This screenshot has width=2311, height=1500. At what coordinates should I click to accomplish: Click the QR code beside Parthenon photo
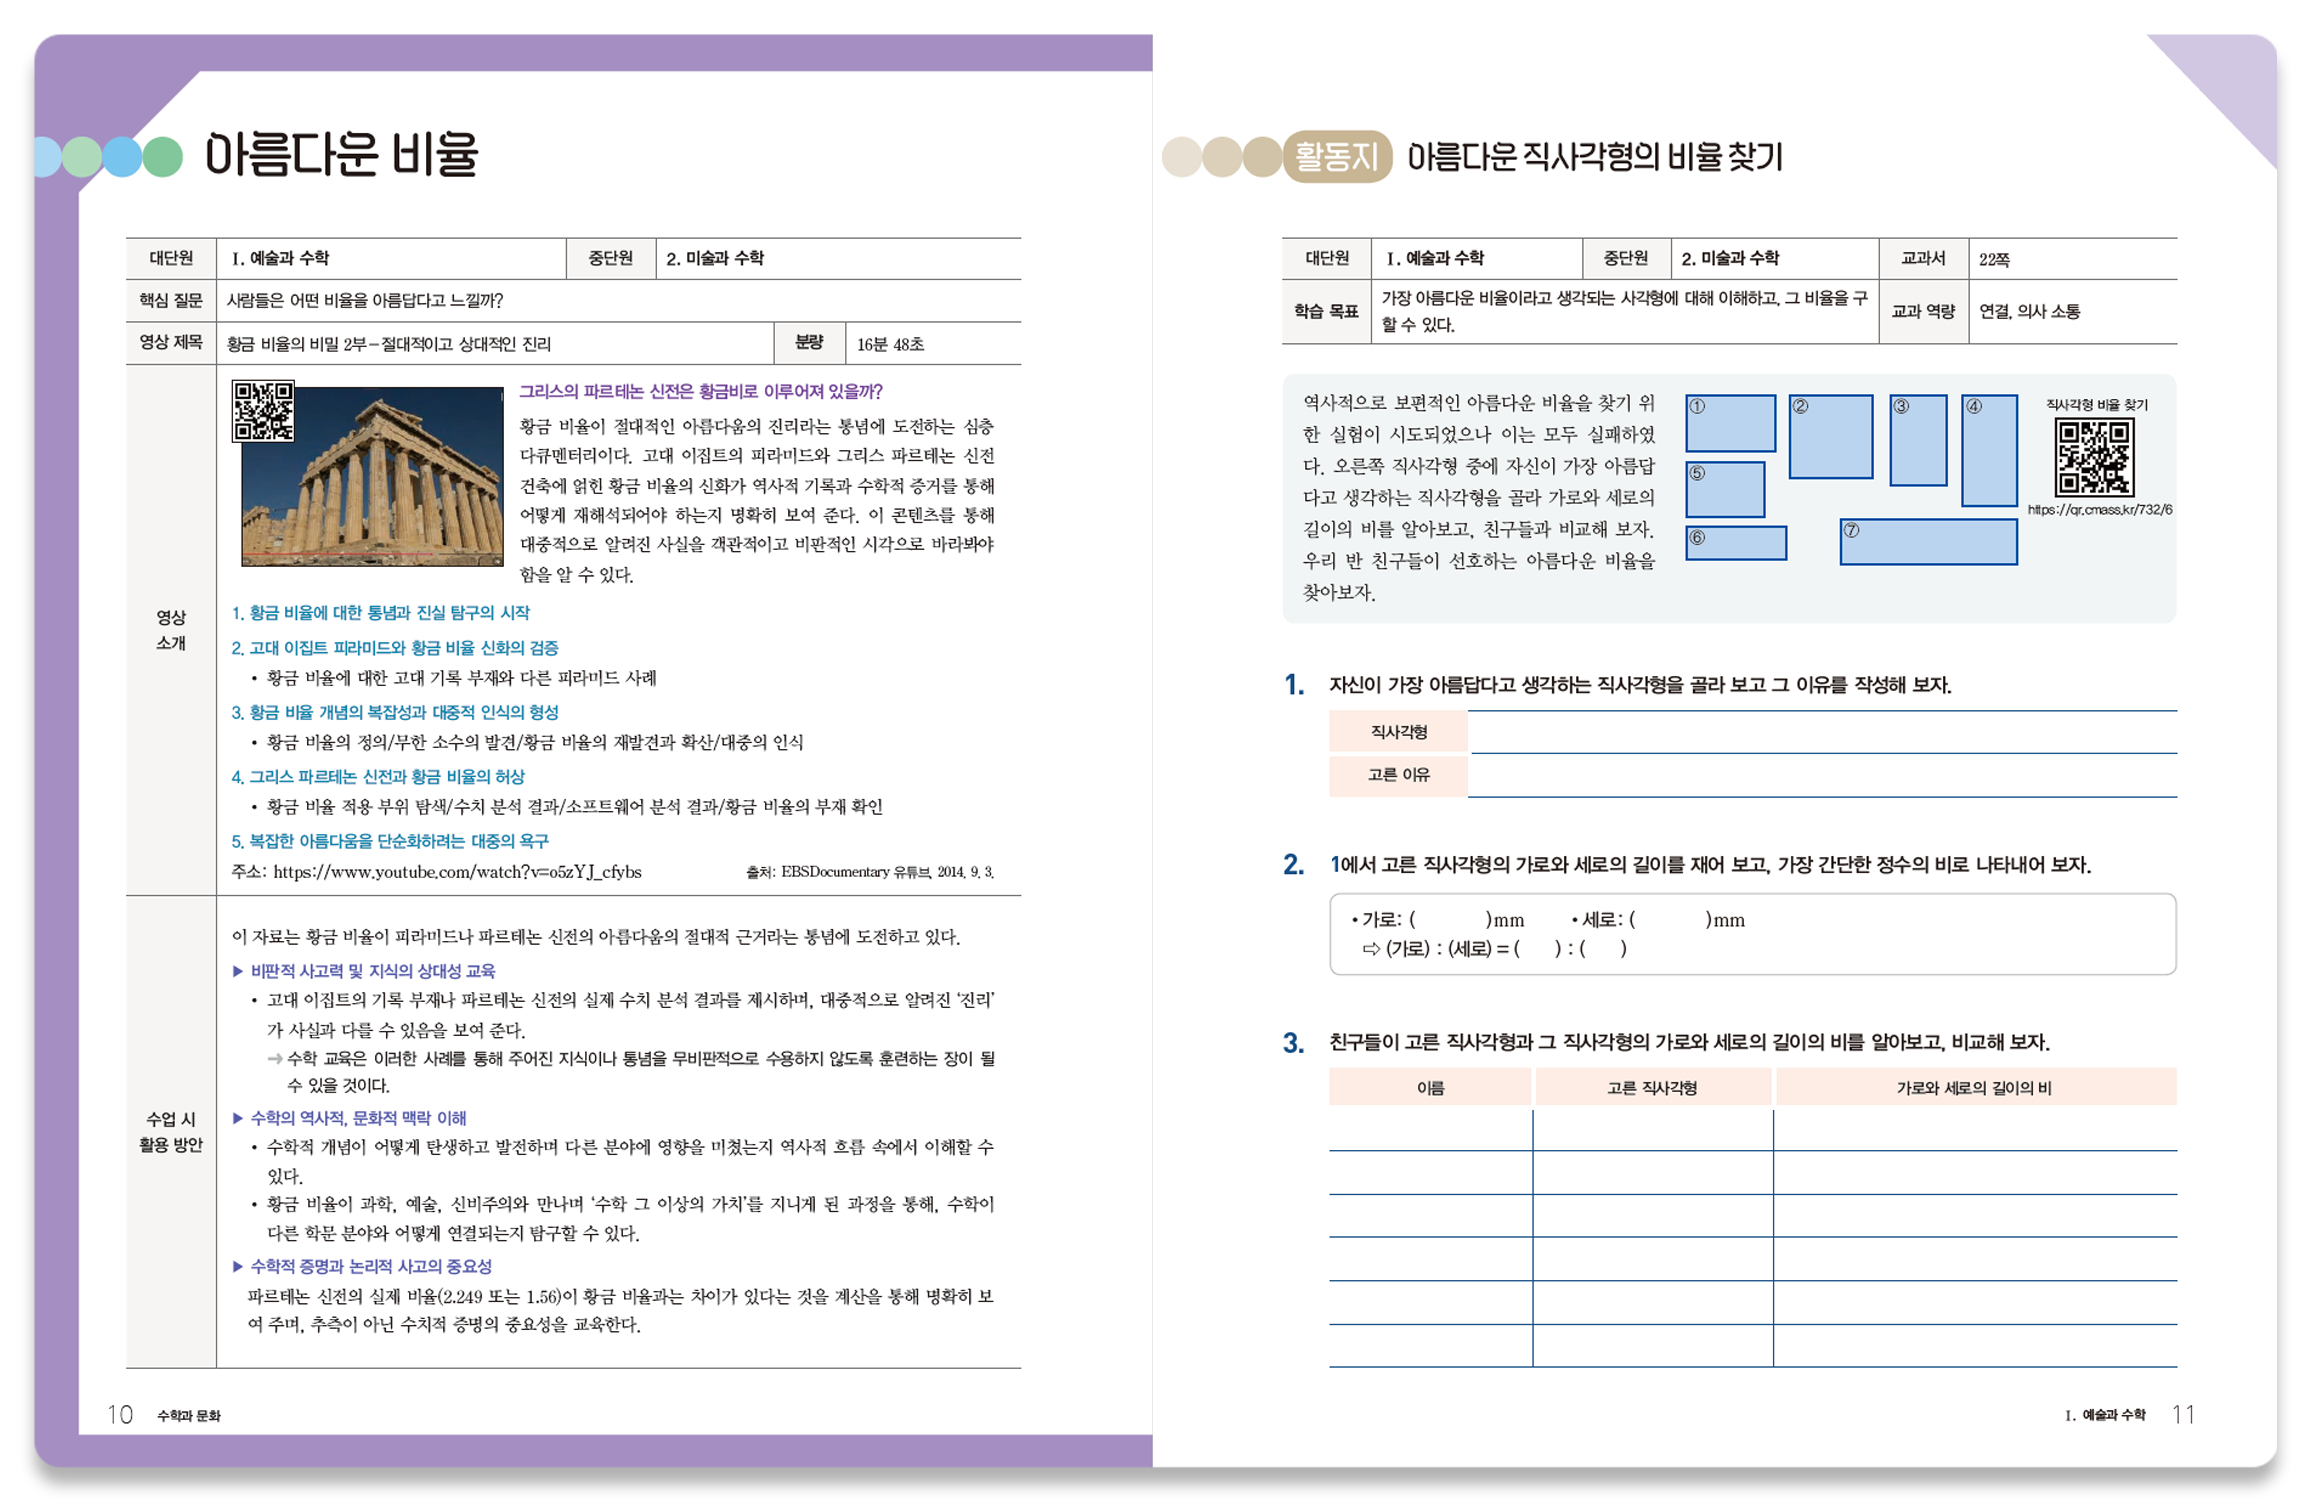pyautogui.click(x=263, y=411)
